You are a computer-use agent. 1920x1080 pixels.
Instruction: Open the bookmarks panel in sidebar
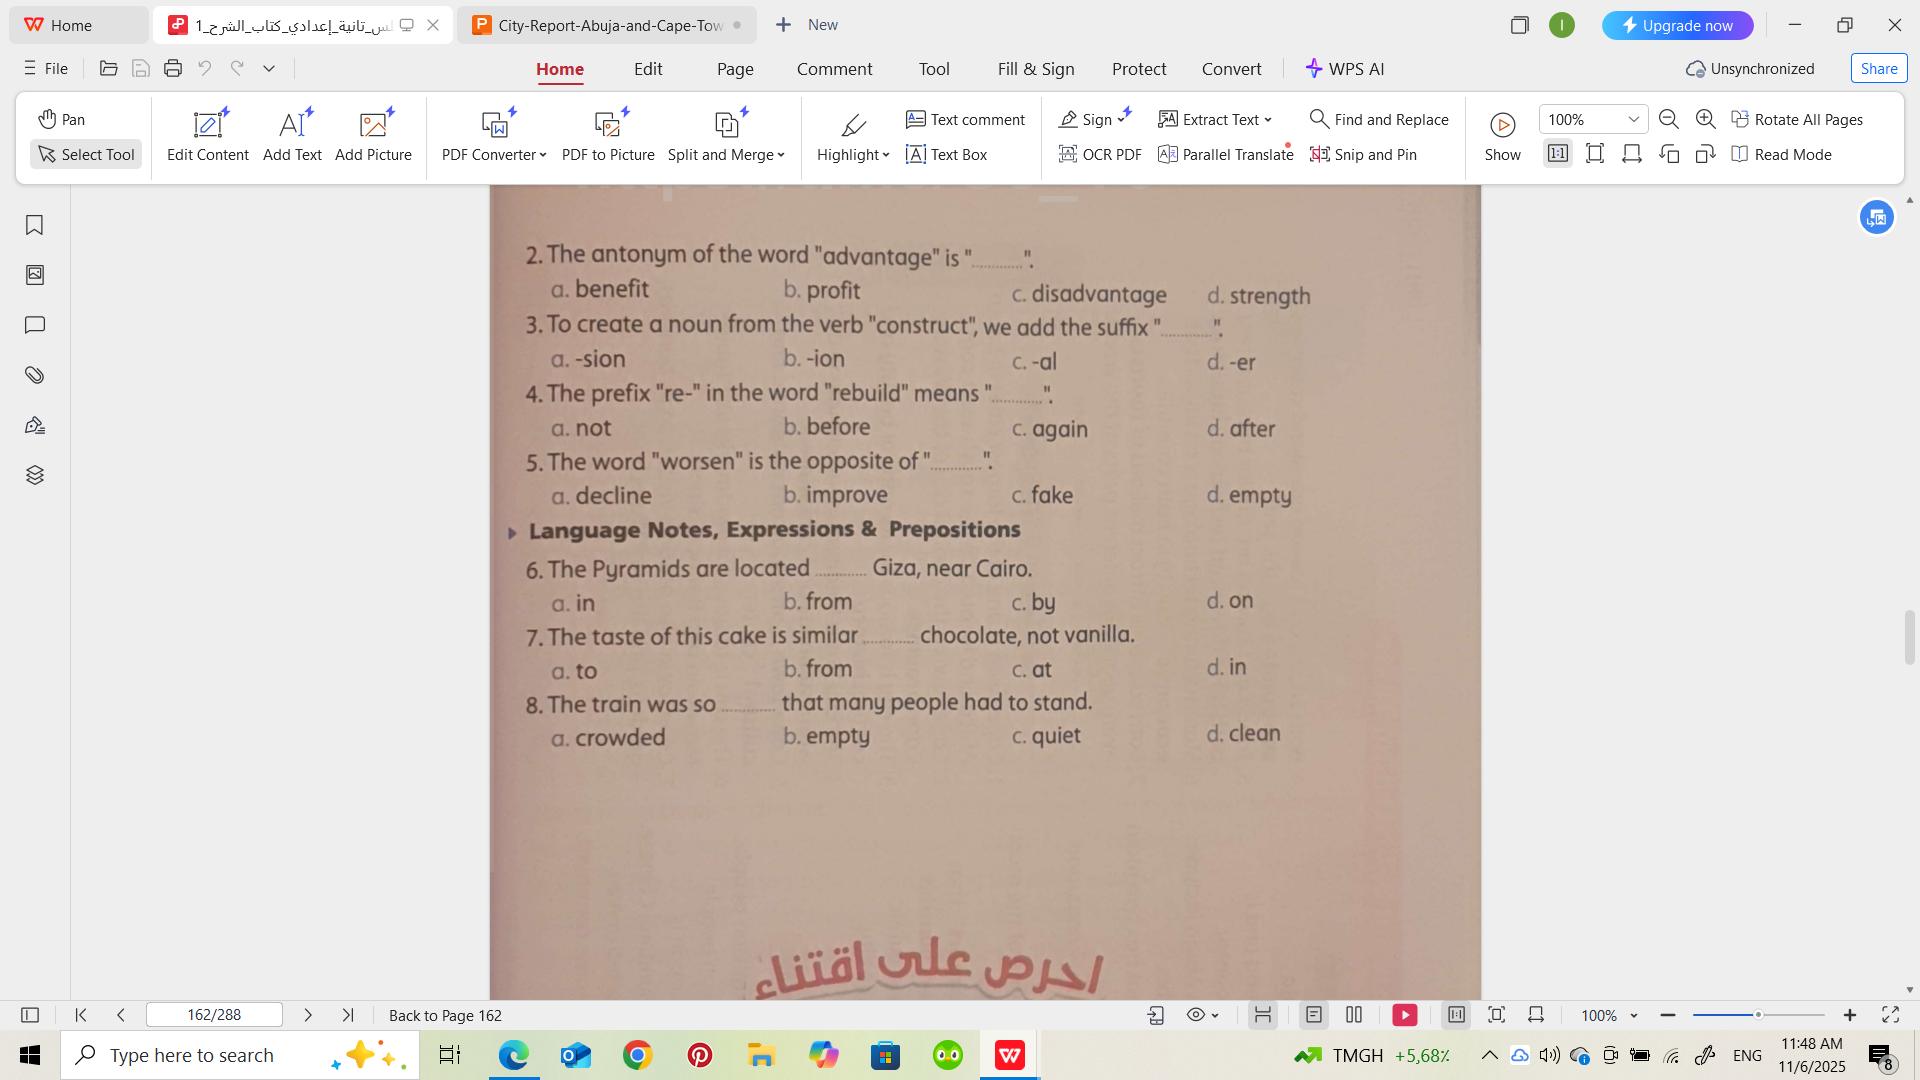(34, 225)
